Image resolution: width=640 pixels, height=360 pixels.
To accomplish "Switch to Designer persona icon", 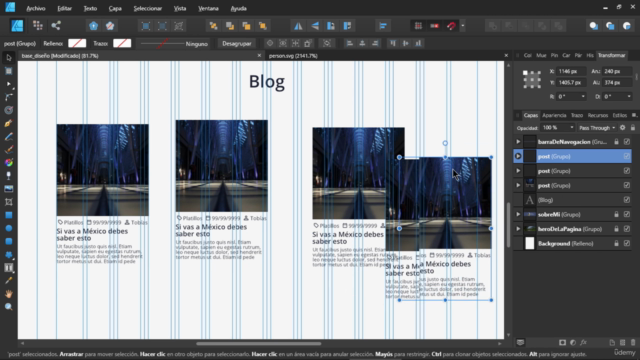I will 17,26.
